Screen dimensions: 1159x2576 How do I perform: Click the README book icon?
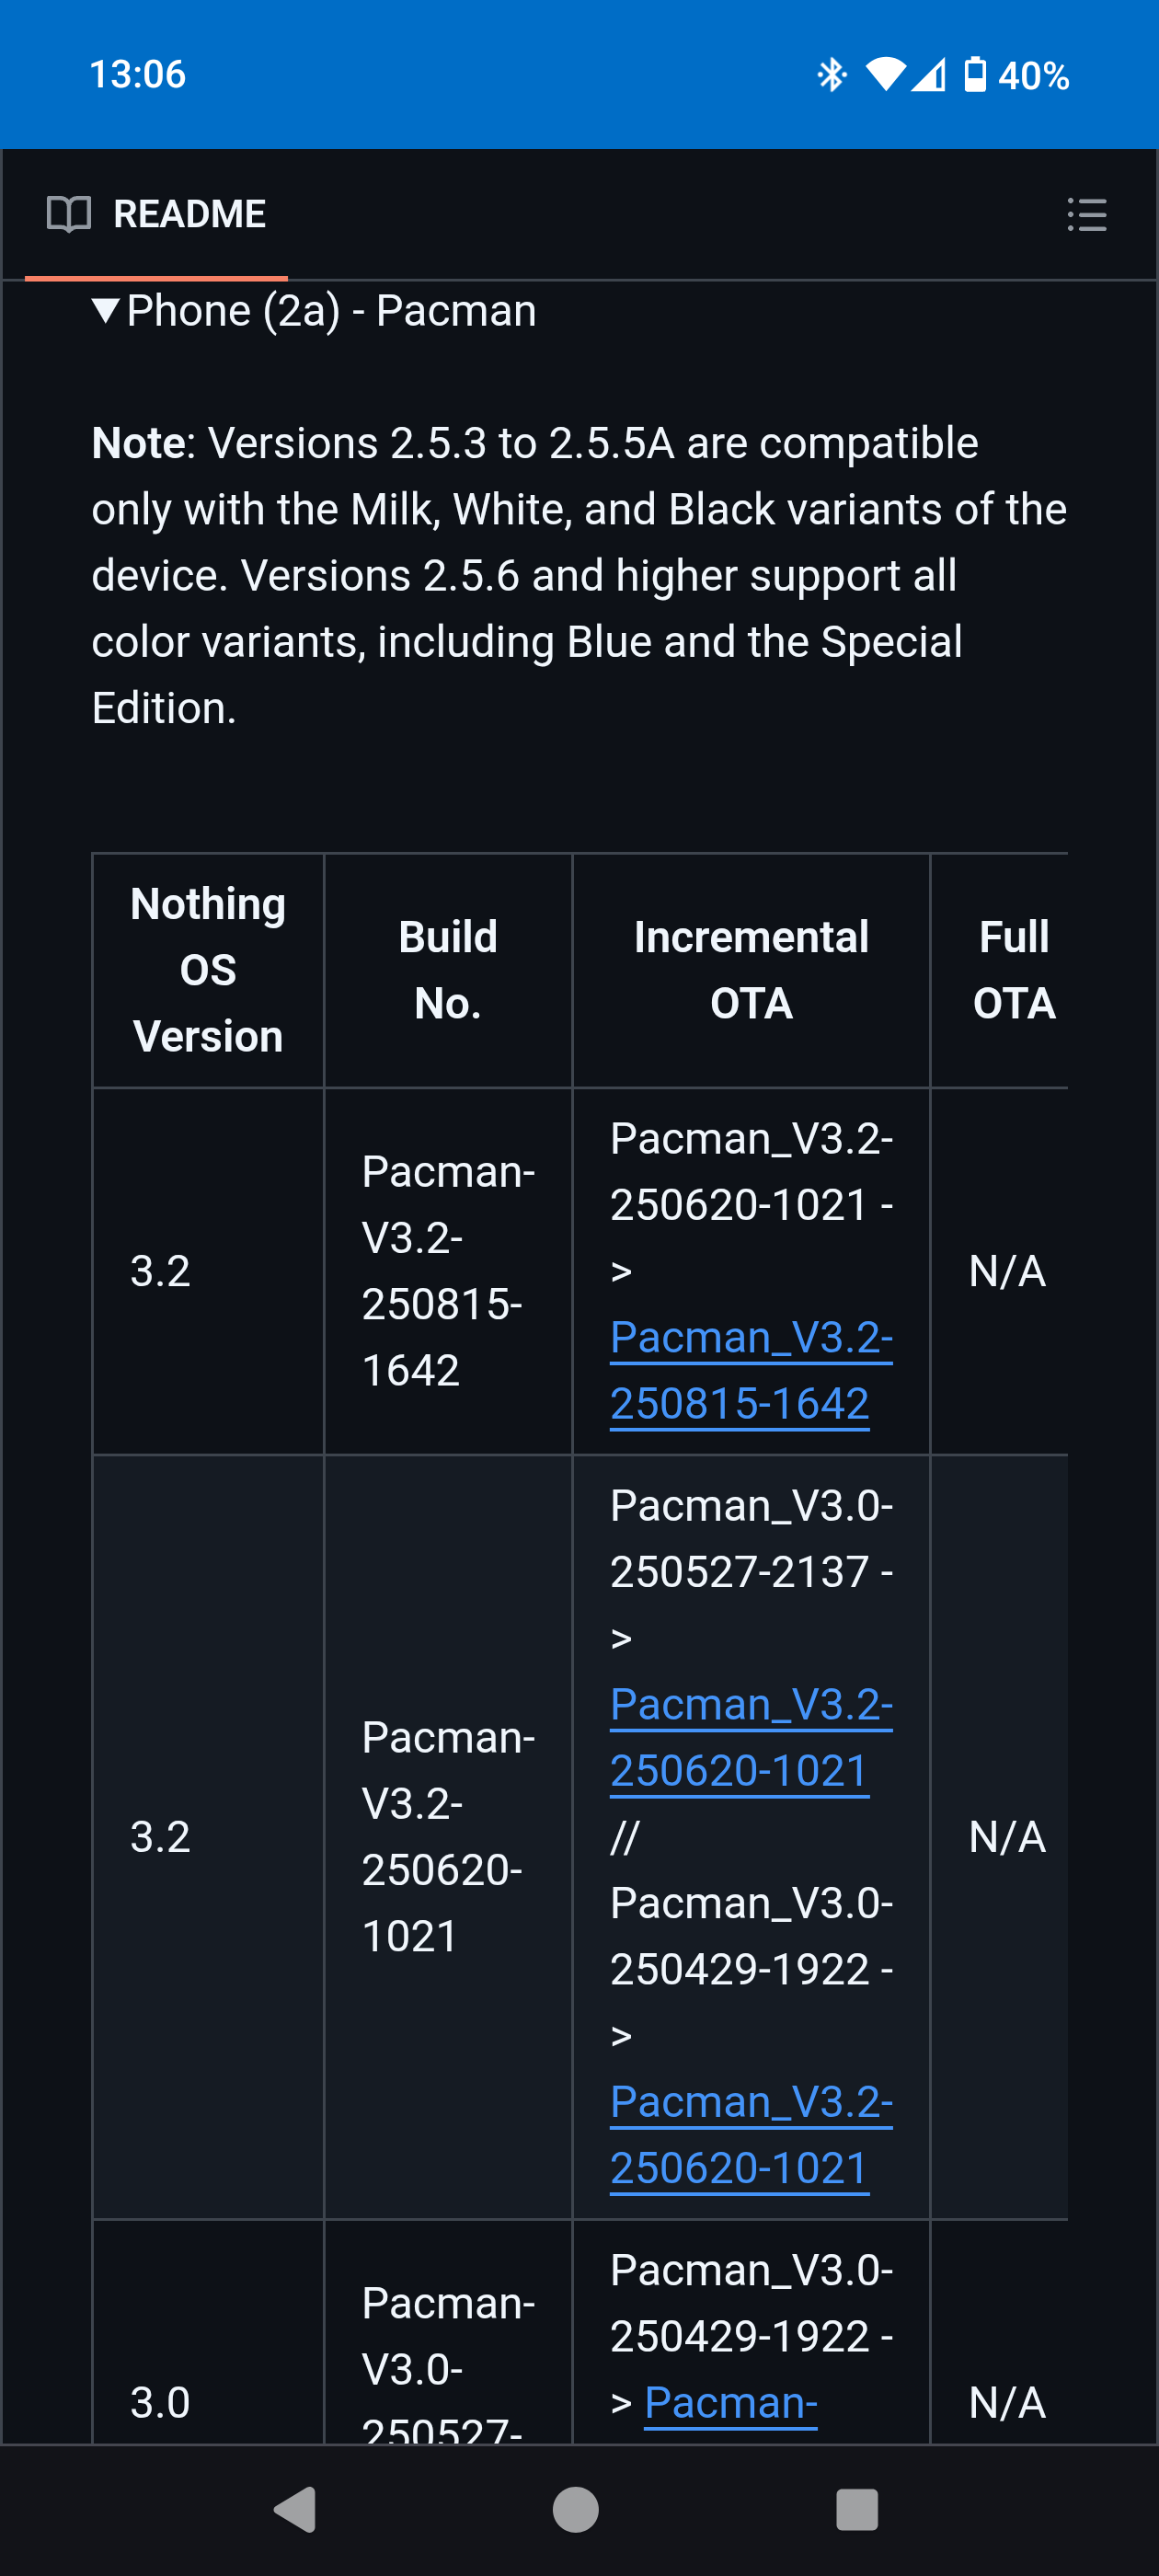(x=69, y=214)
